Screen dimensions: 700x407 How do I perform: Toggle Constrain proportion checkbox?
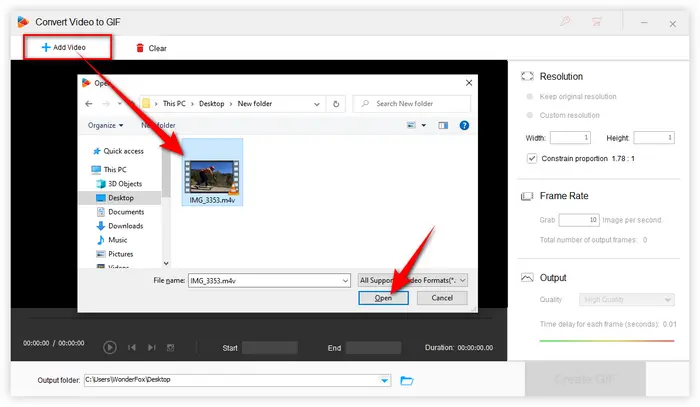click(x=532, y=158)
